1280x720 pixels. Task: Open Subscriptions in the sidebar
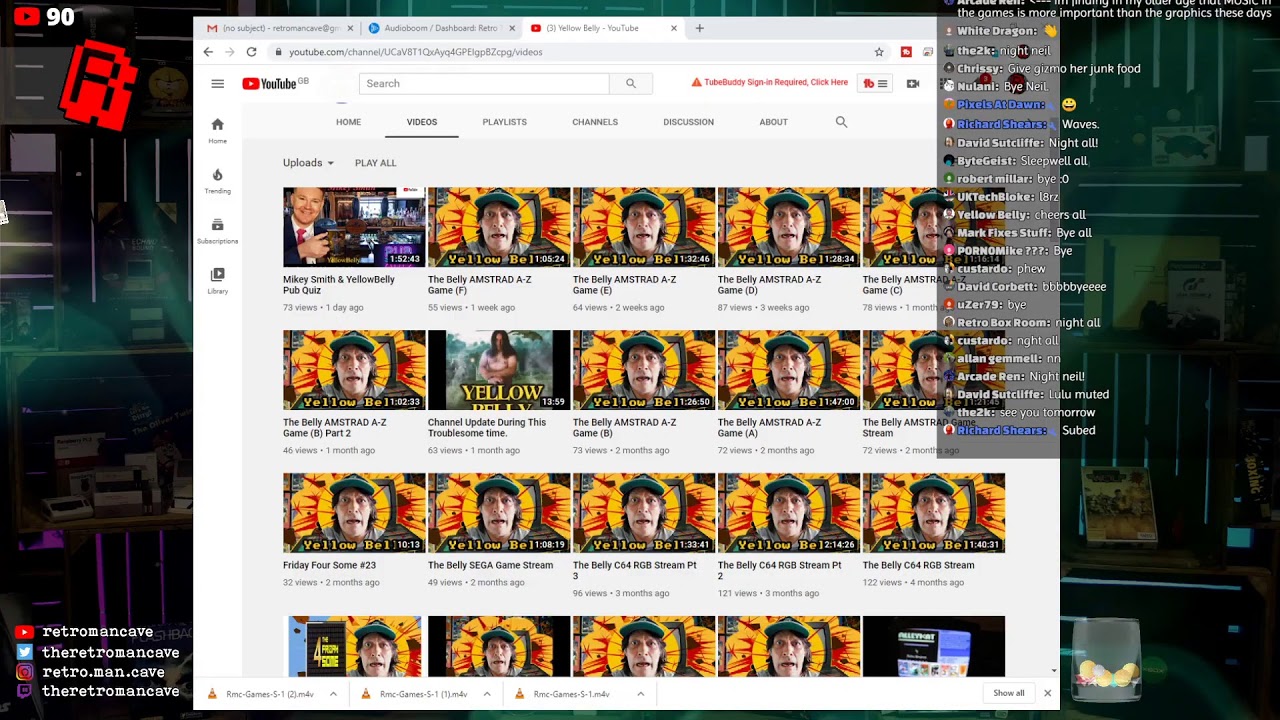point(217,231)
